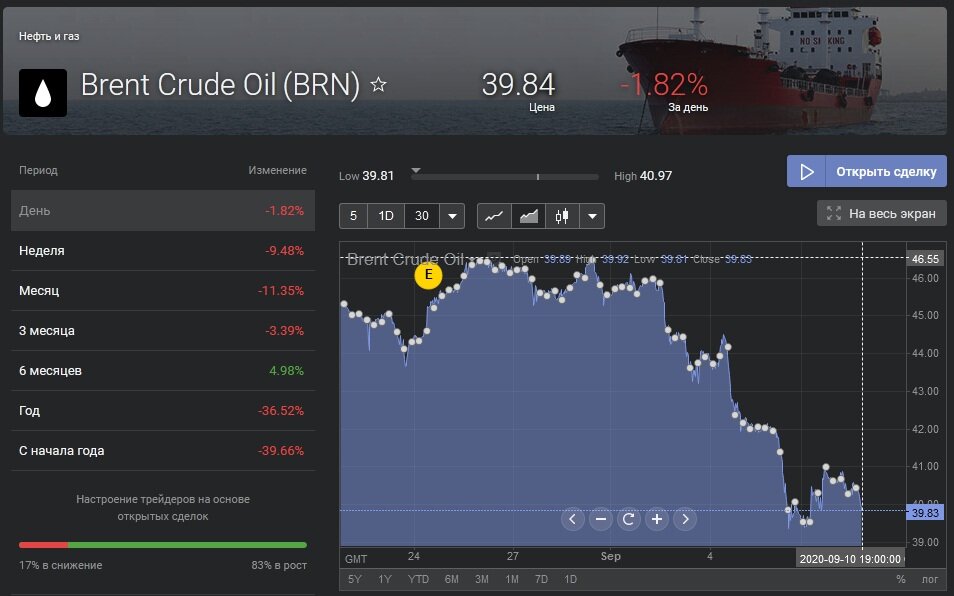The width and height of the screenshot is (954, 596).
Task: Select the YTD range tab
Action: click(418, 579)
